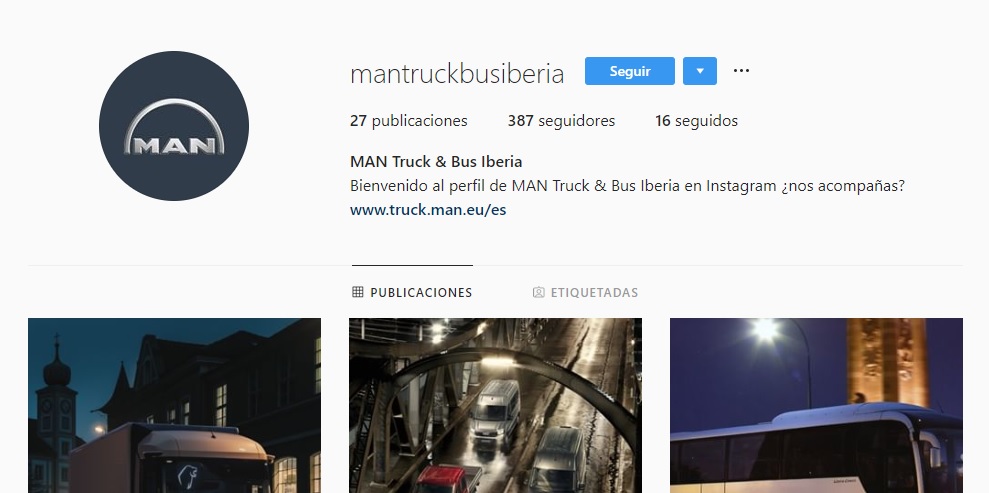
Task: View the 387 seguidores list
Action: point(561,120)
